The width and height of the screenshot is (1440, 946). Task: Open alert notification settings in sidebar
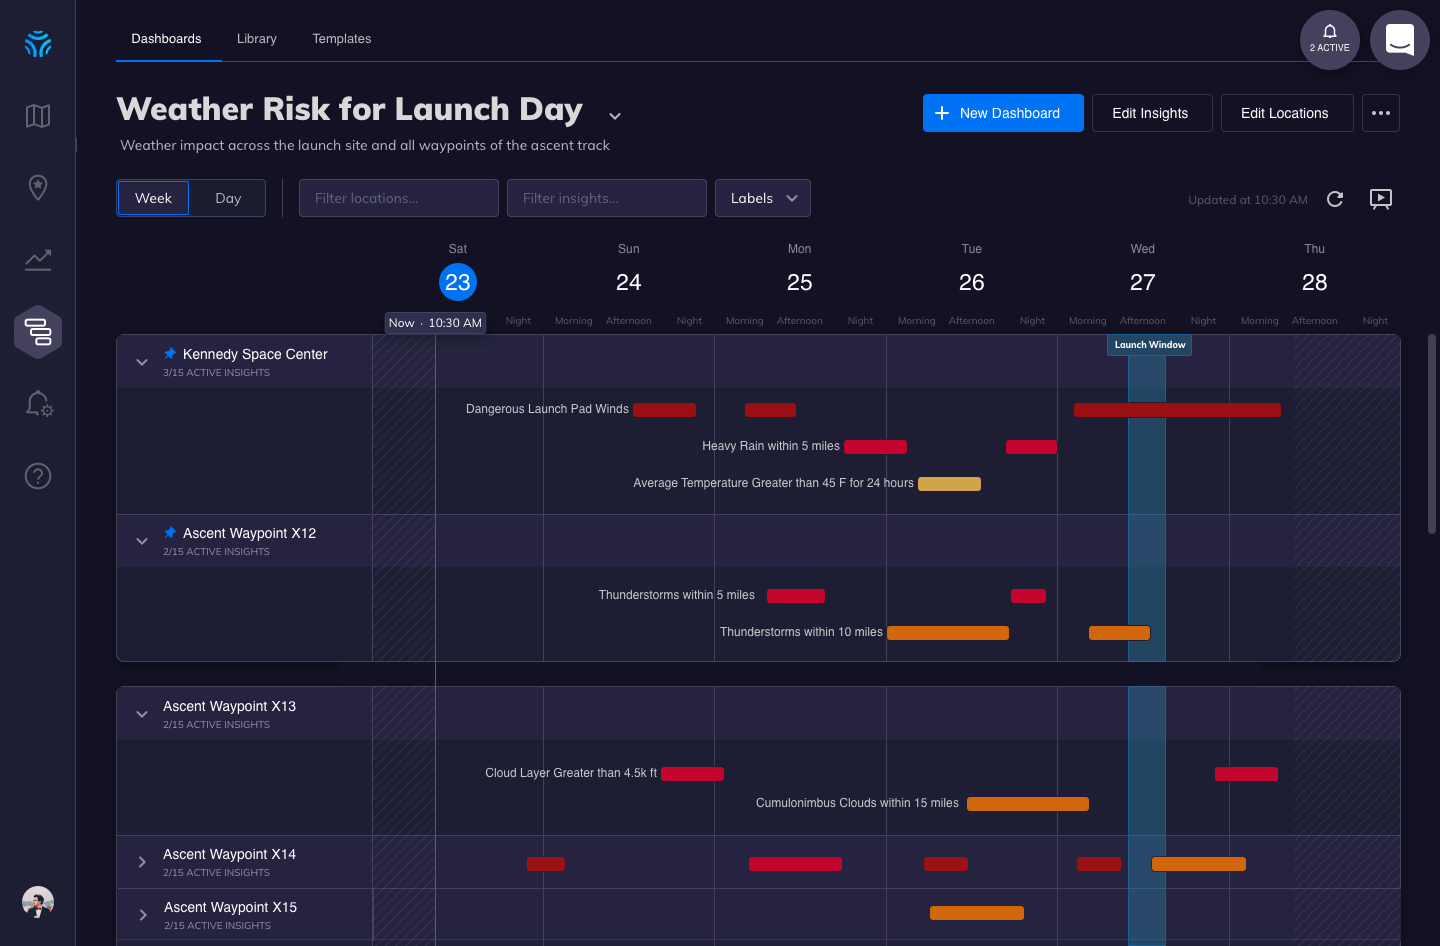(37, 403)
